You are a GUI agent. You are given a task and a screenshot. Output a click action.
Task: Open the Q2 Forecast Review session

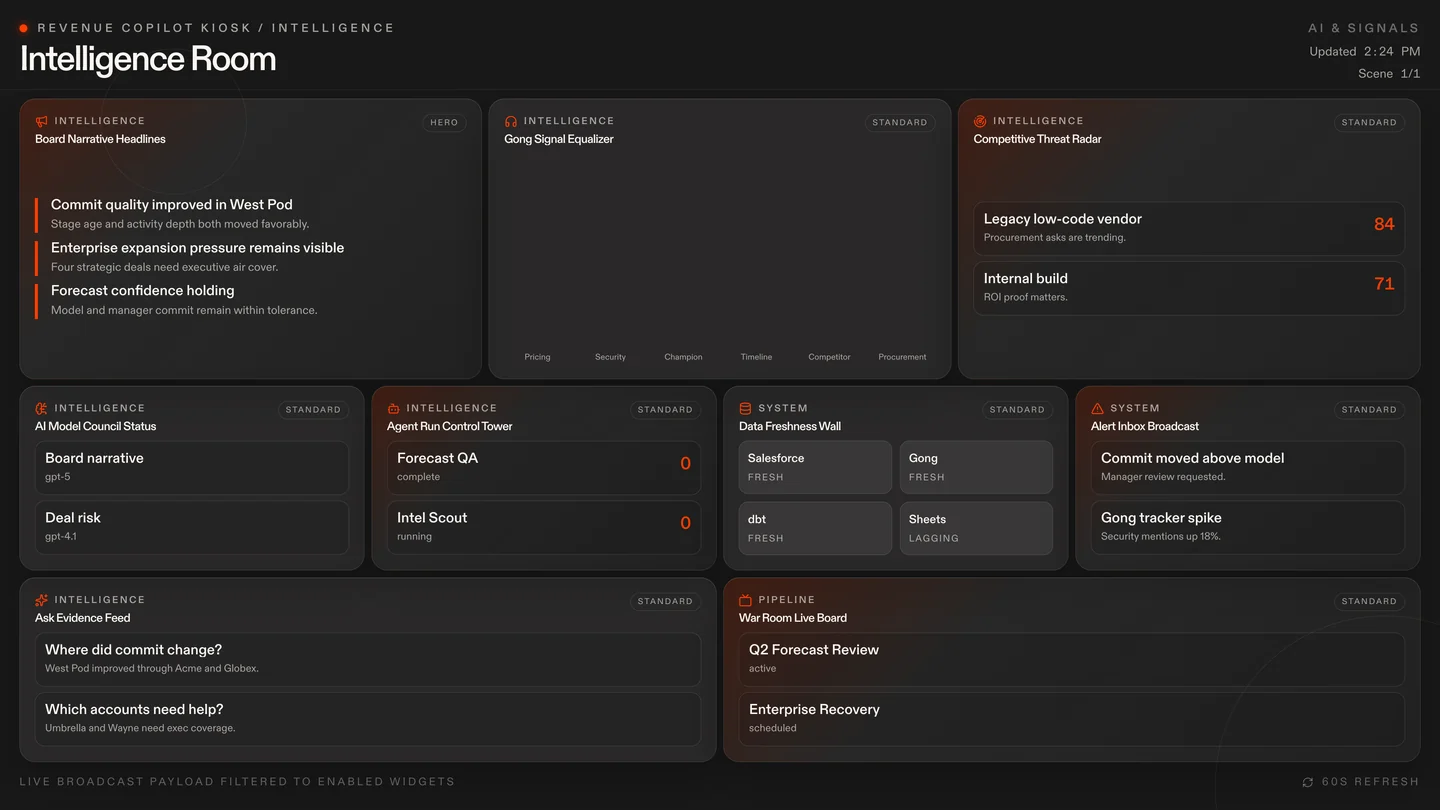[x=1072, y=659]
